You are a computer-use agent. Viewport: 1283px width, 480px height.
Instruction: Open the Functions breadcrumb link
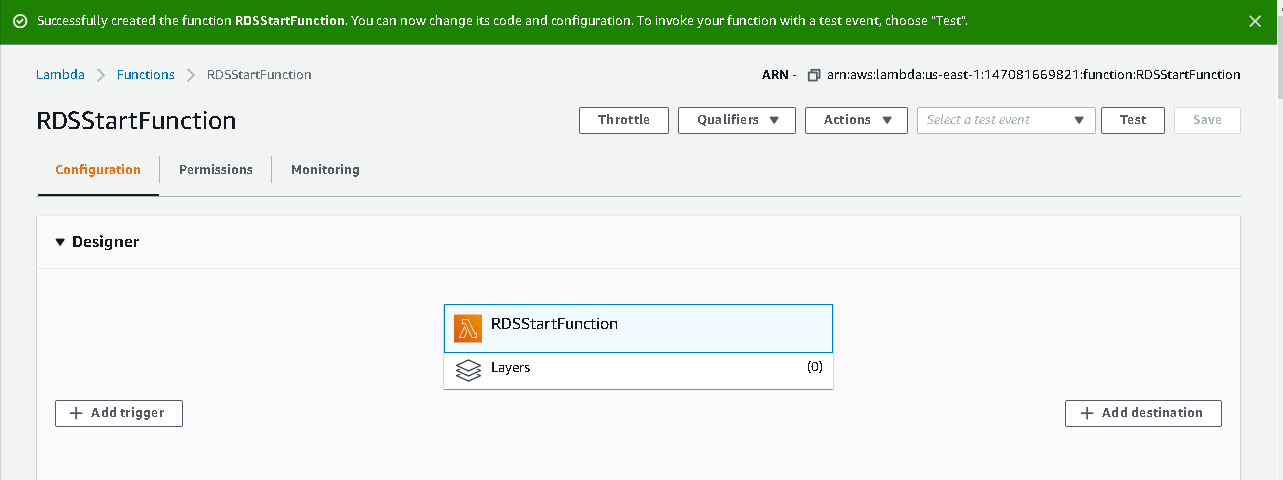click(x=145, y=75)
